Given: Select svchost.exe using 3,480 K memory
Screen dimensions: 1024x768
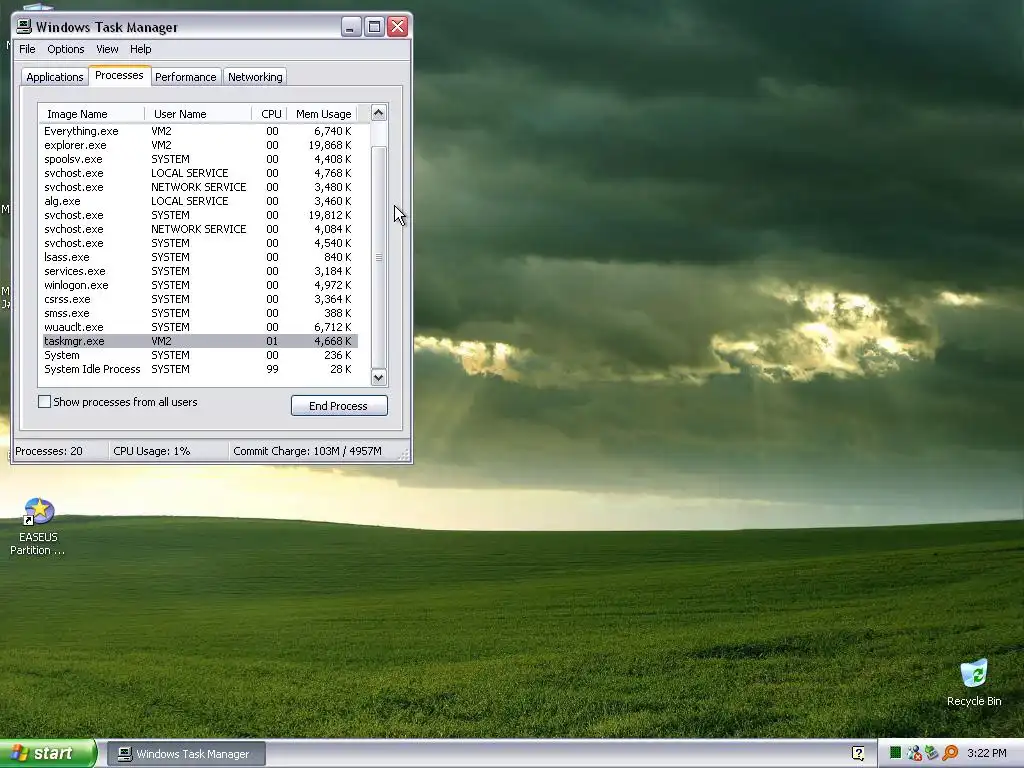Looking at the screenshot, I should (x=200, y=187).
